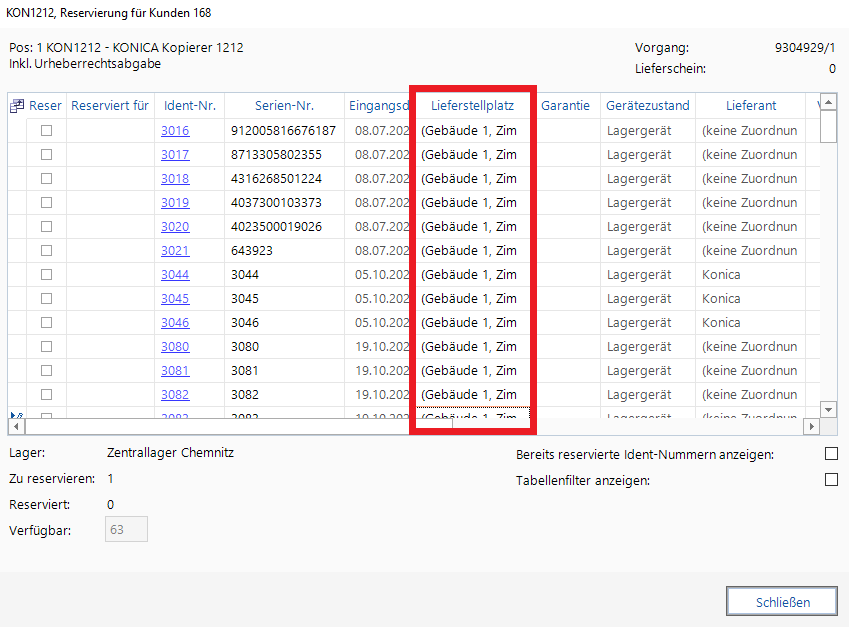Sort table by Gerätezustand column header
Viewport: 849px width, 627px height.
647,106
